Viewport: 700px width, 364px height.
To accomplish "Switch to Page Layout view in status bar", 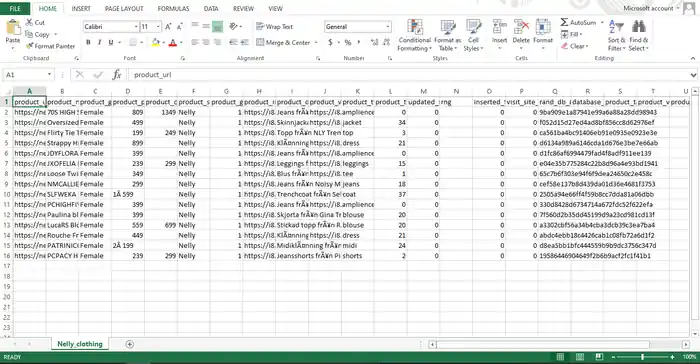I will (x=579, y=356).
